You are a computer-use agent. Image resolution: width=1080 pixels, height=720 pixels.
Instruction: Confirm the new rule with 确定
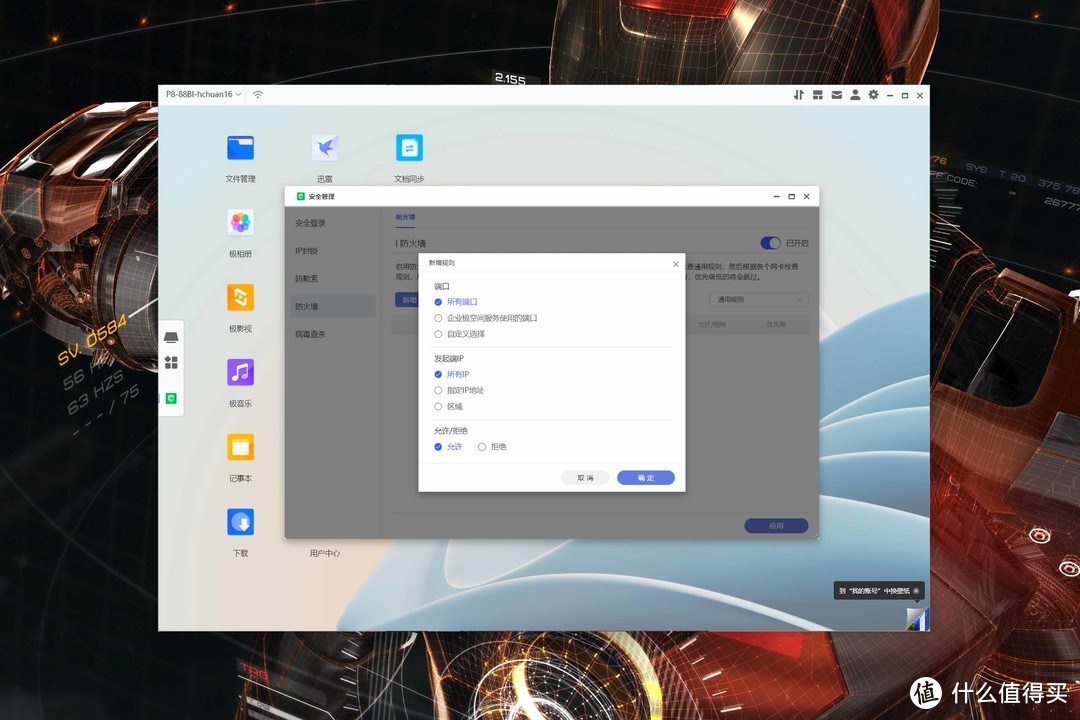click(x=645, y=478)
